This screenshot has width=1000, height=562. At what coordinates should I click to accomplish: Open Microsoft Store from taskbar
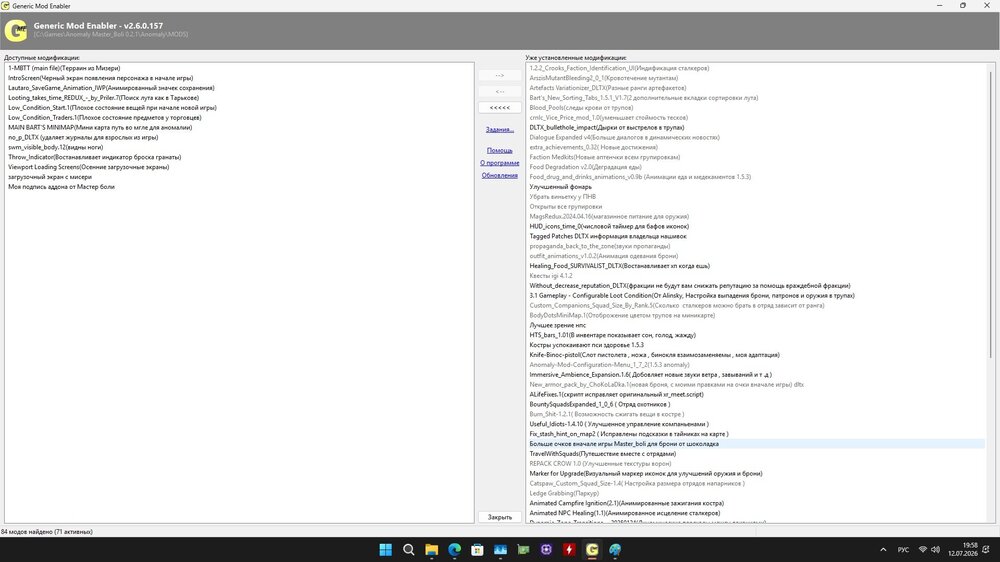click(x=477, y=549)
